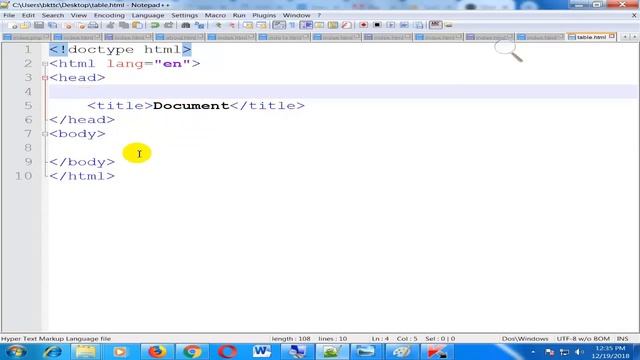Open the Macro menu
The width and height of the screenshot is (640, 360).
point(215,15)
